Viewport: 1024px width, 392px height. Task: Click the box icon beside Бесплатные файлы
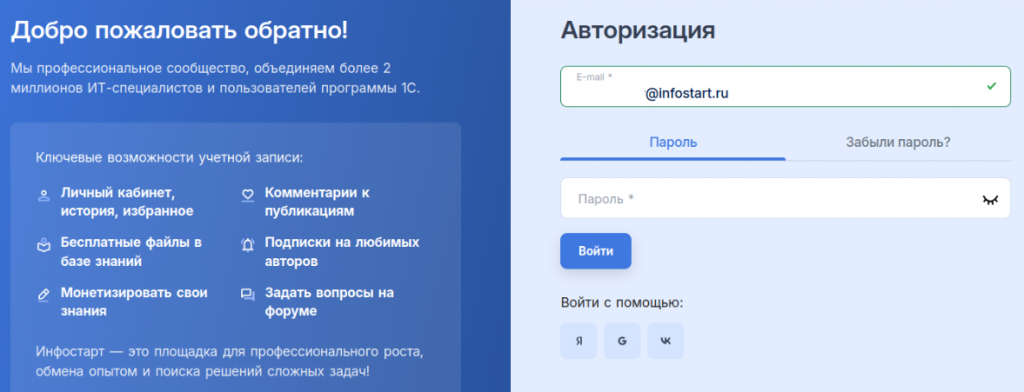pos(44,246)
